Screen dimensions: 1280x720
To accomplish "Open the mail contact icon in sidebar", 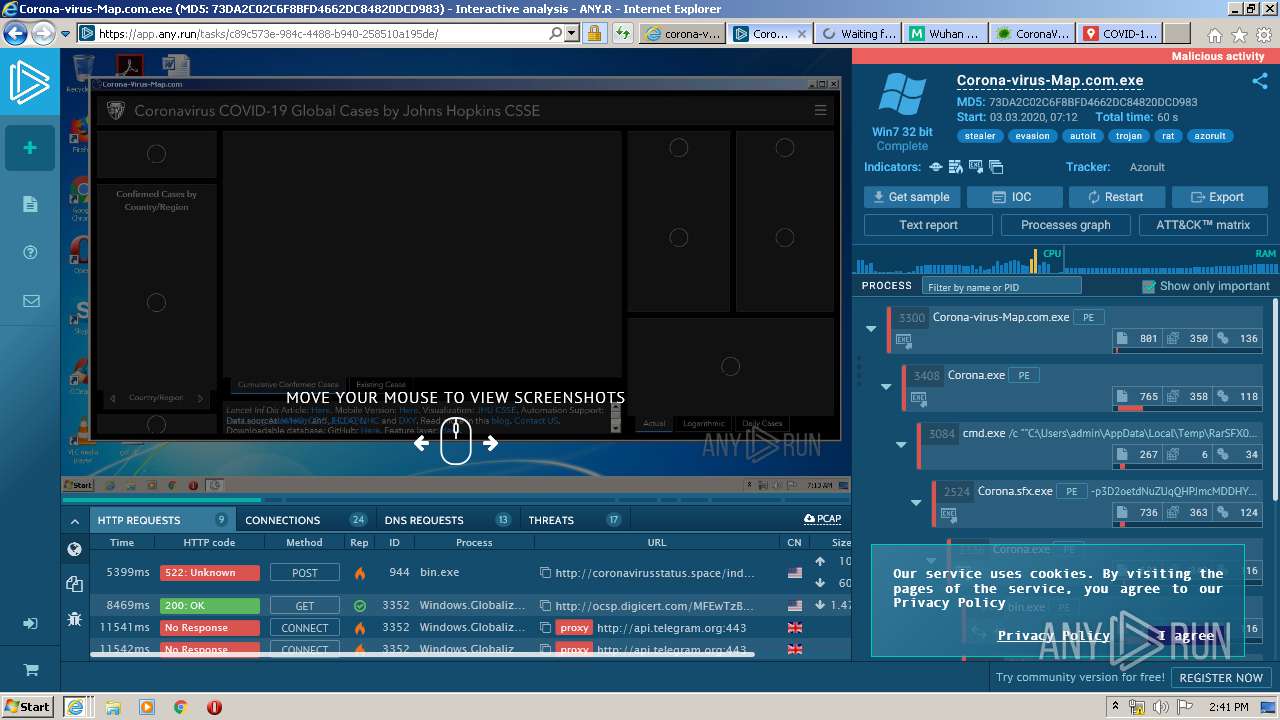I will tap(30, 301).
